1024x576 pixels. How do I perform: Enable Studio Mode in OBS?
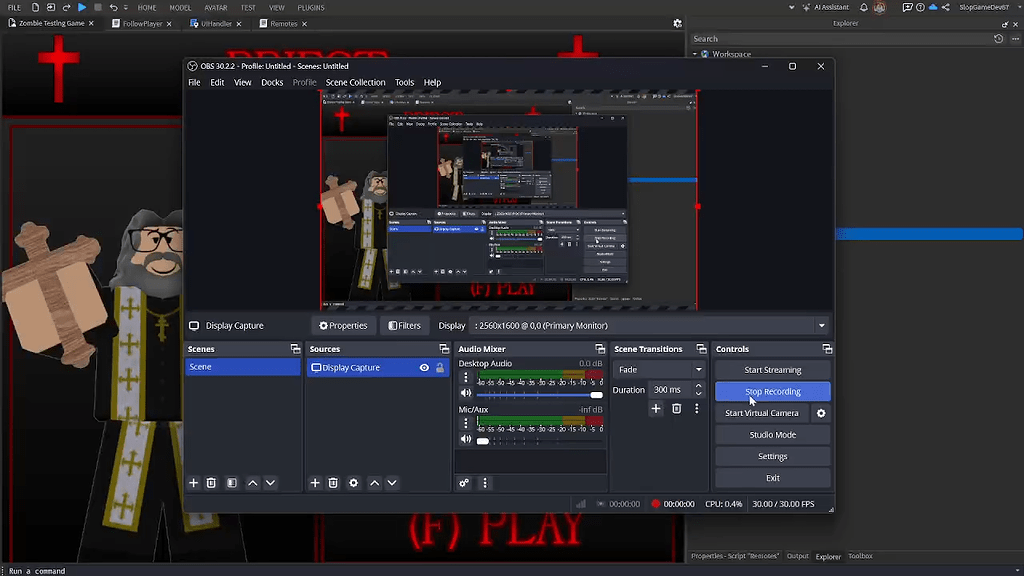772,434
